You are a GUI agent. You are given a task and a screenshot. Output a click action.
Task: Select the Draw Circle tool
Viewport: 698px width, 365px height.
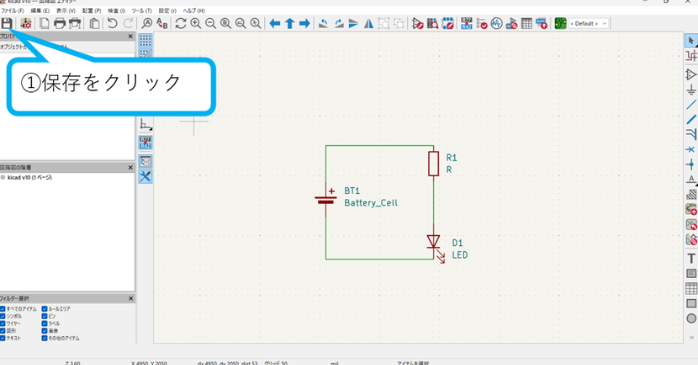tap(691, 318)
